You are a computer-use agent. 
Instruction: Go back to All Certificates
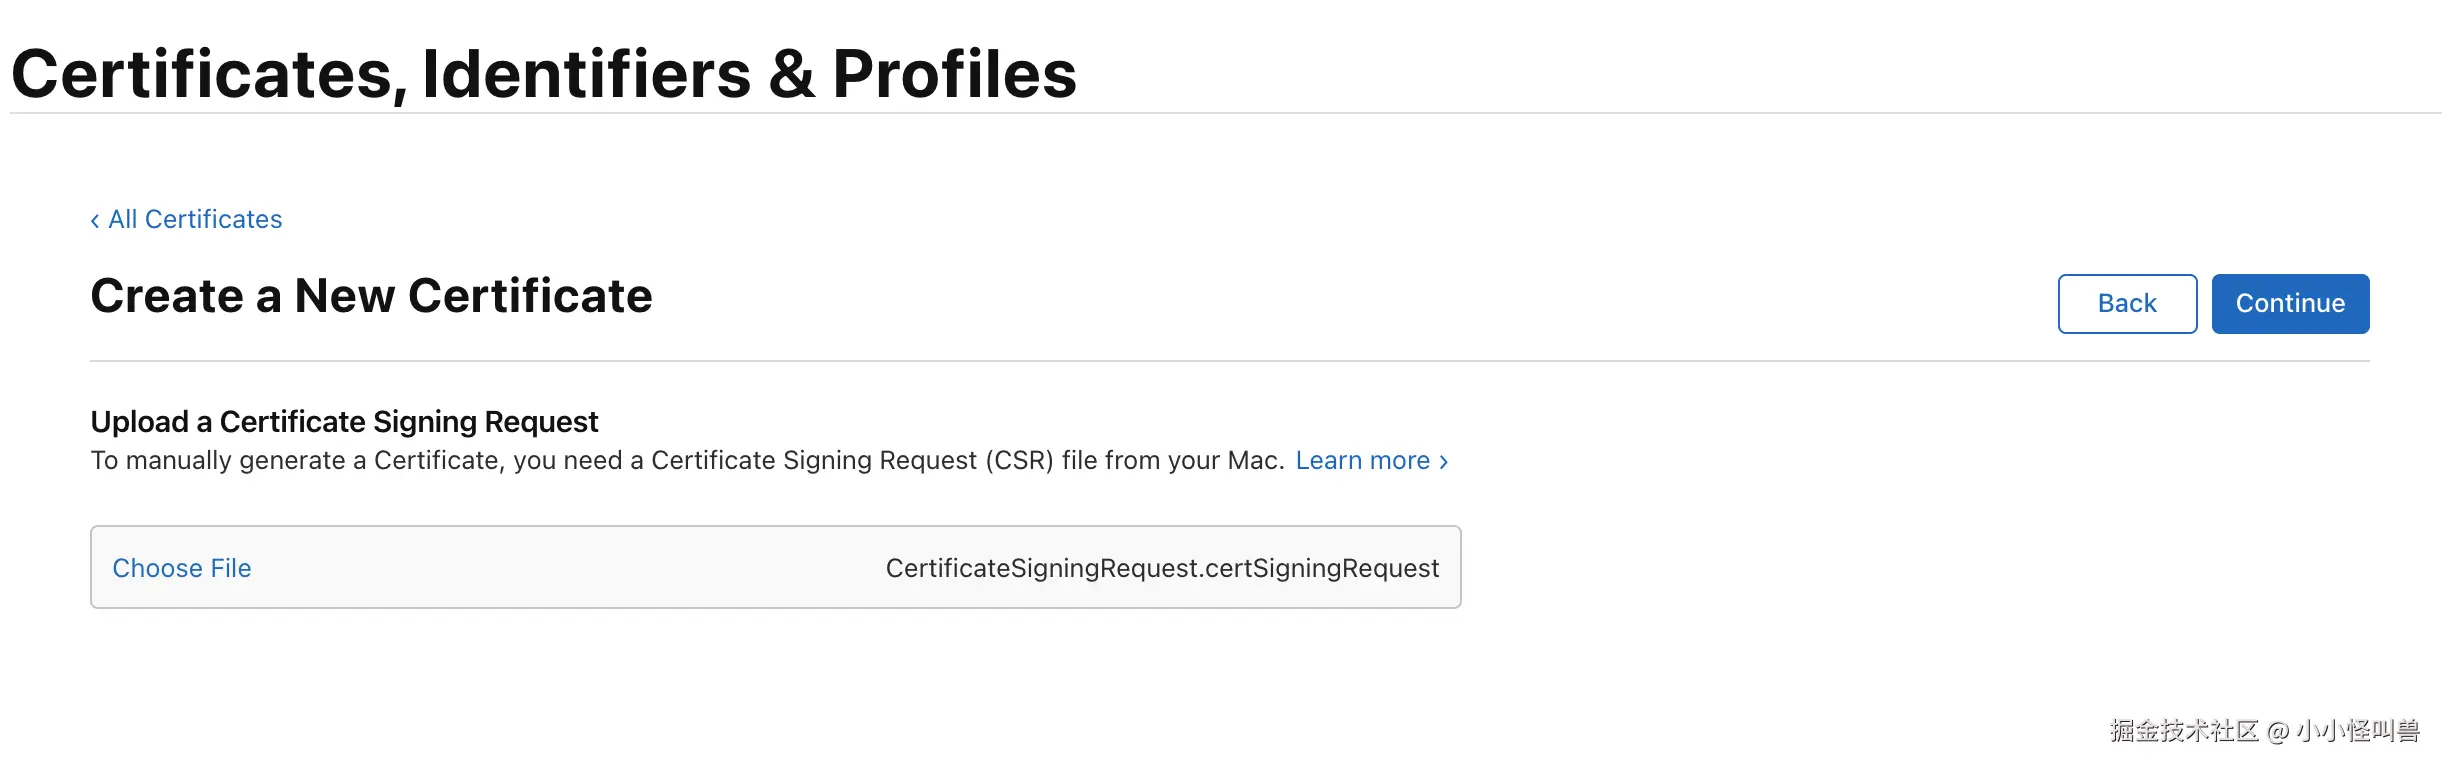[x=195, y=219]
